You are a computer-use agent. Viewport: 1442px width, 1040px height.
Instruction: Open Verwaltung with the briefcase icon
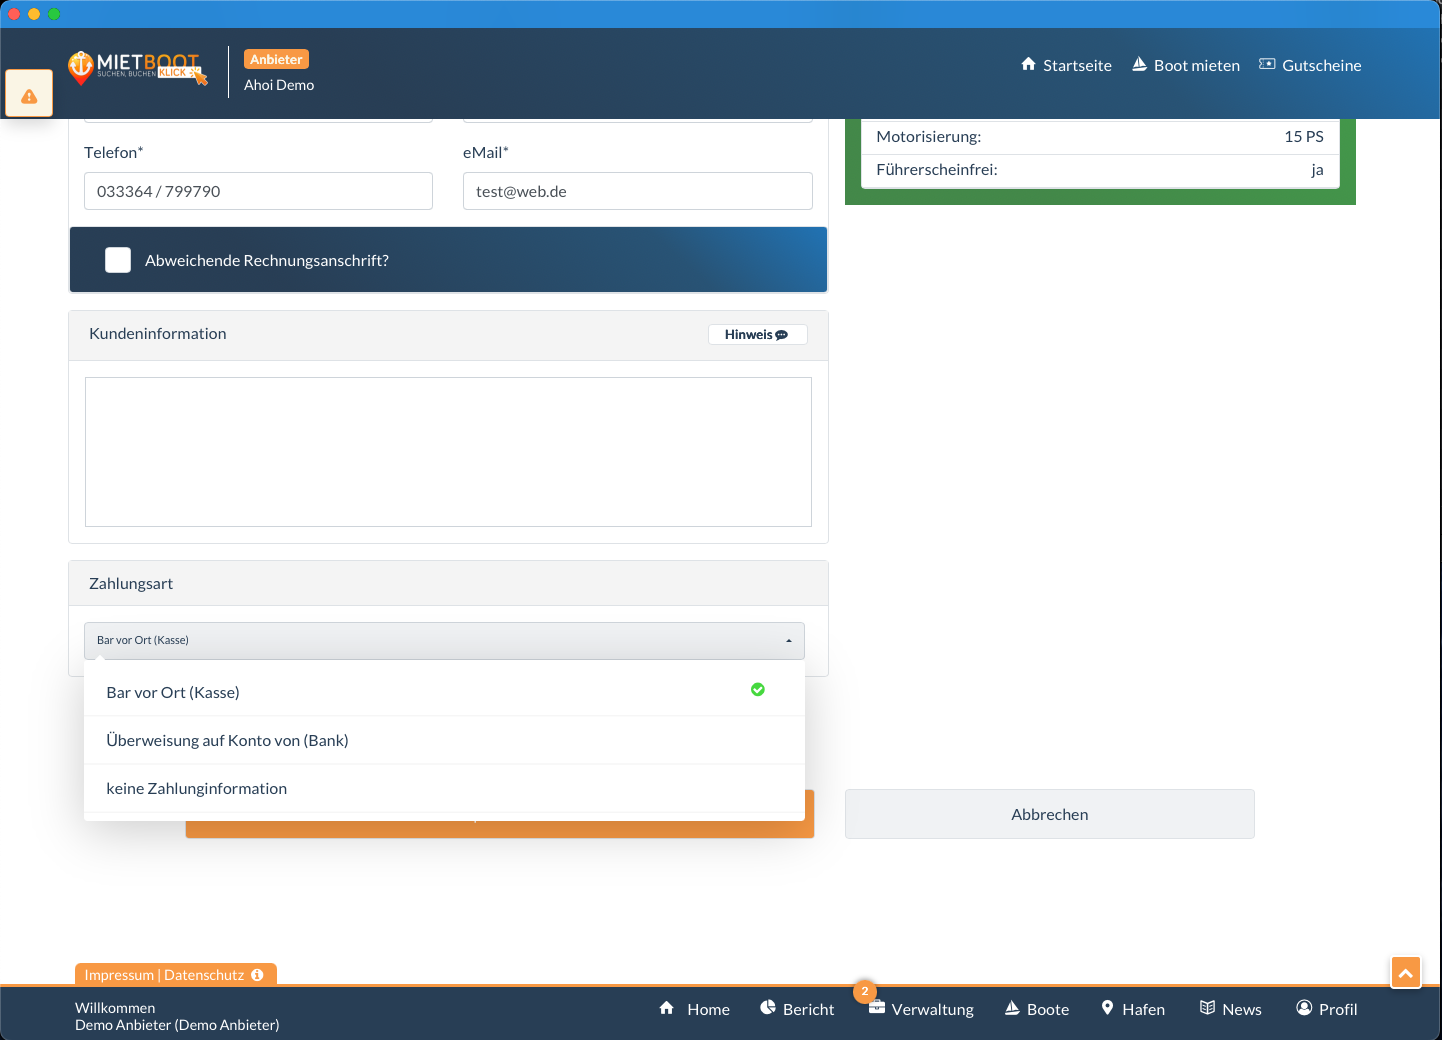pyautogui.click(x=921, y=1009)
